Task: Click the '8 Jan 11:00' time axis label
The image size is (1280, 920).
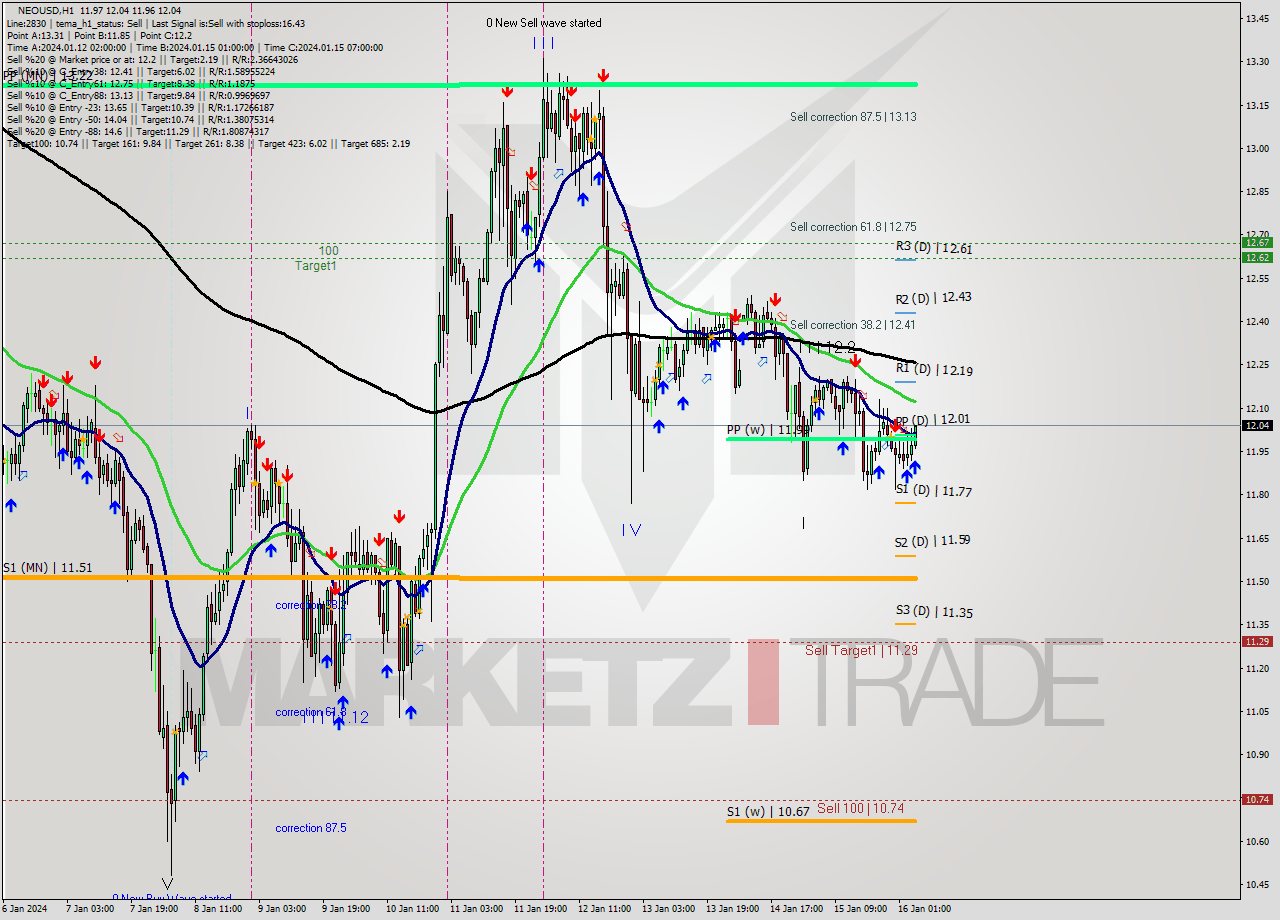Action: click(x=216, y=909)
